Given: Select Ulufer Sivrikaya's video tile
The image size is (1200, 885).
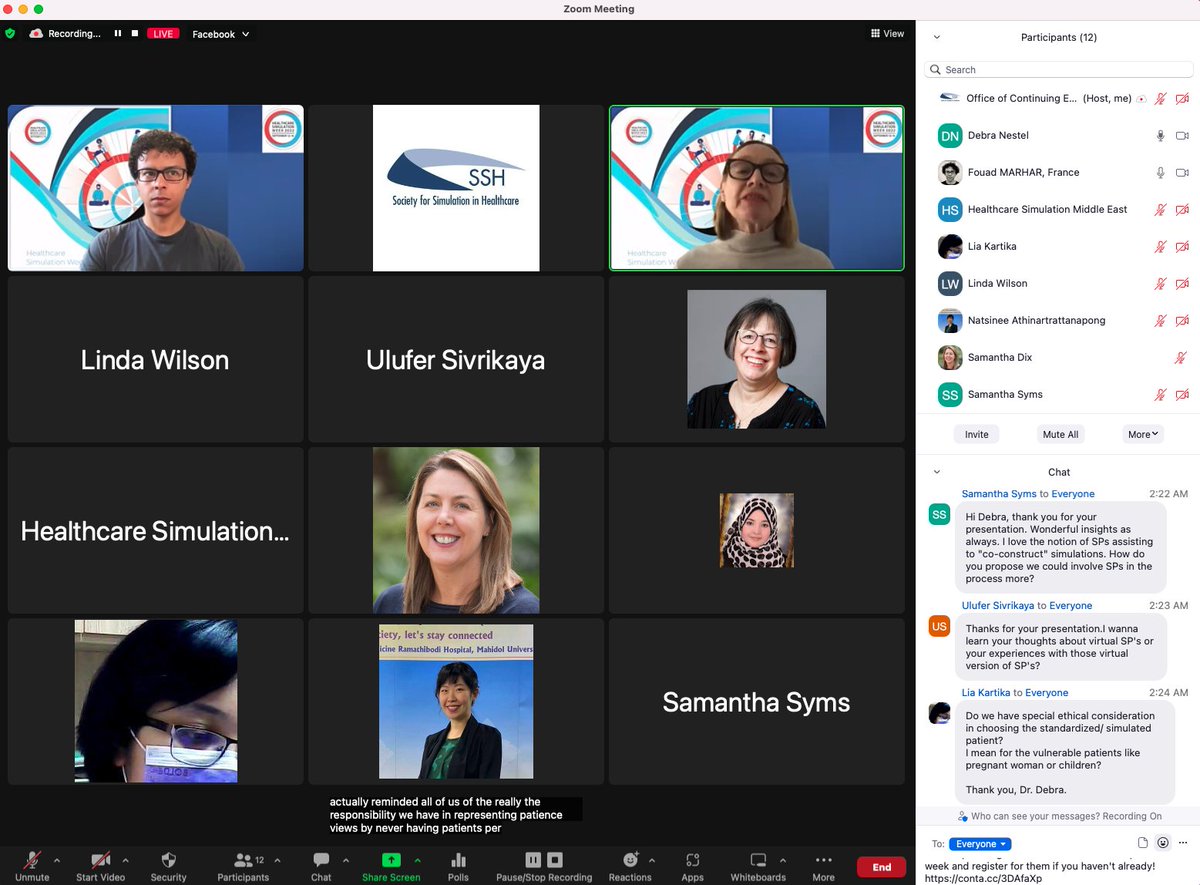Looking at the screenshot, I should point(456,360).
